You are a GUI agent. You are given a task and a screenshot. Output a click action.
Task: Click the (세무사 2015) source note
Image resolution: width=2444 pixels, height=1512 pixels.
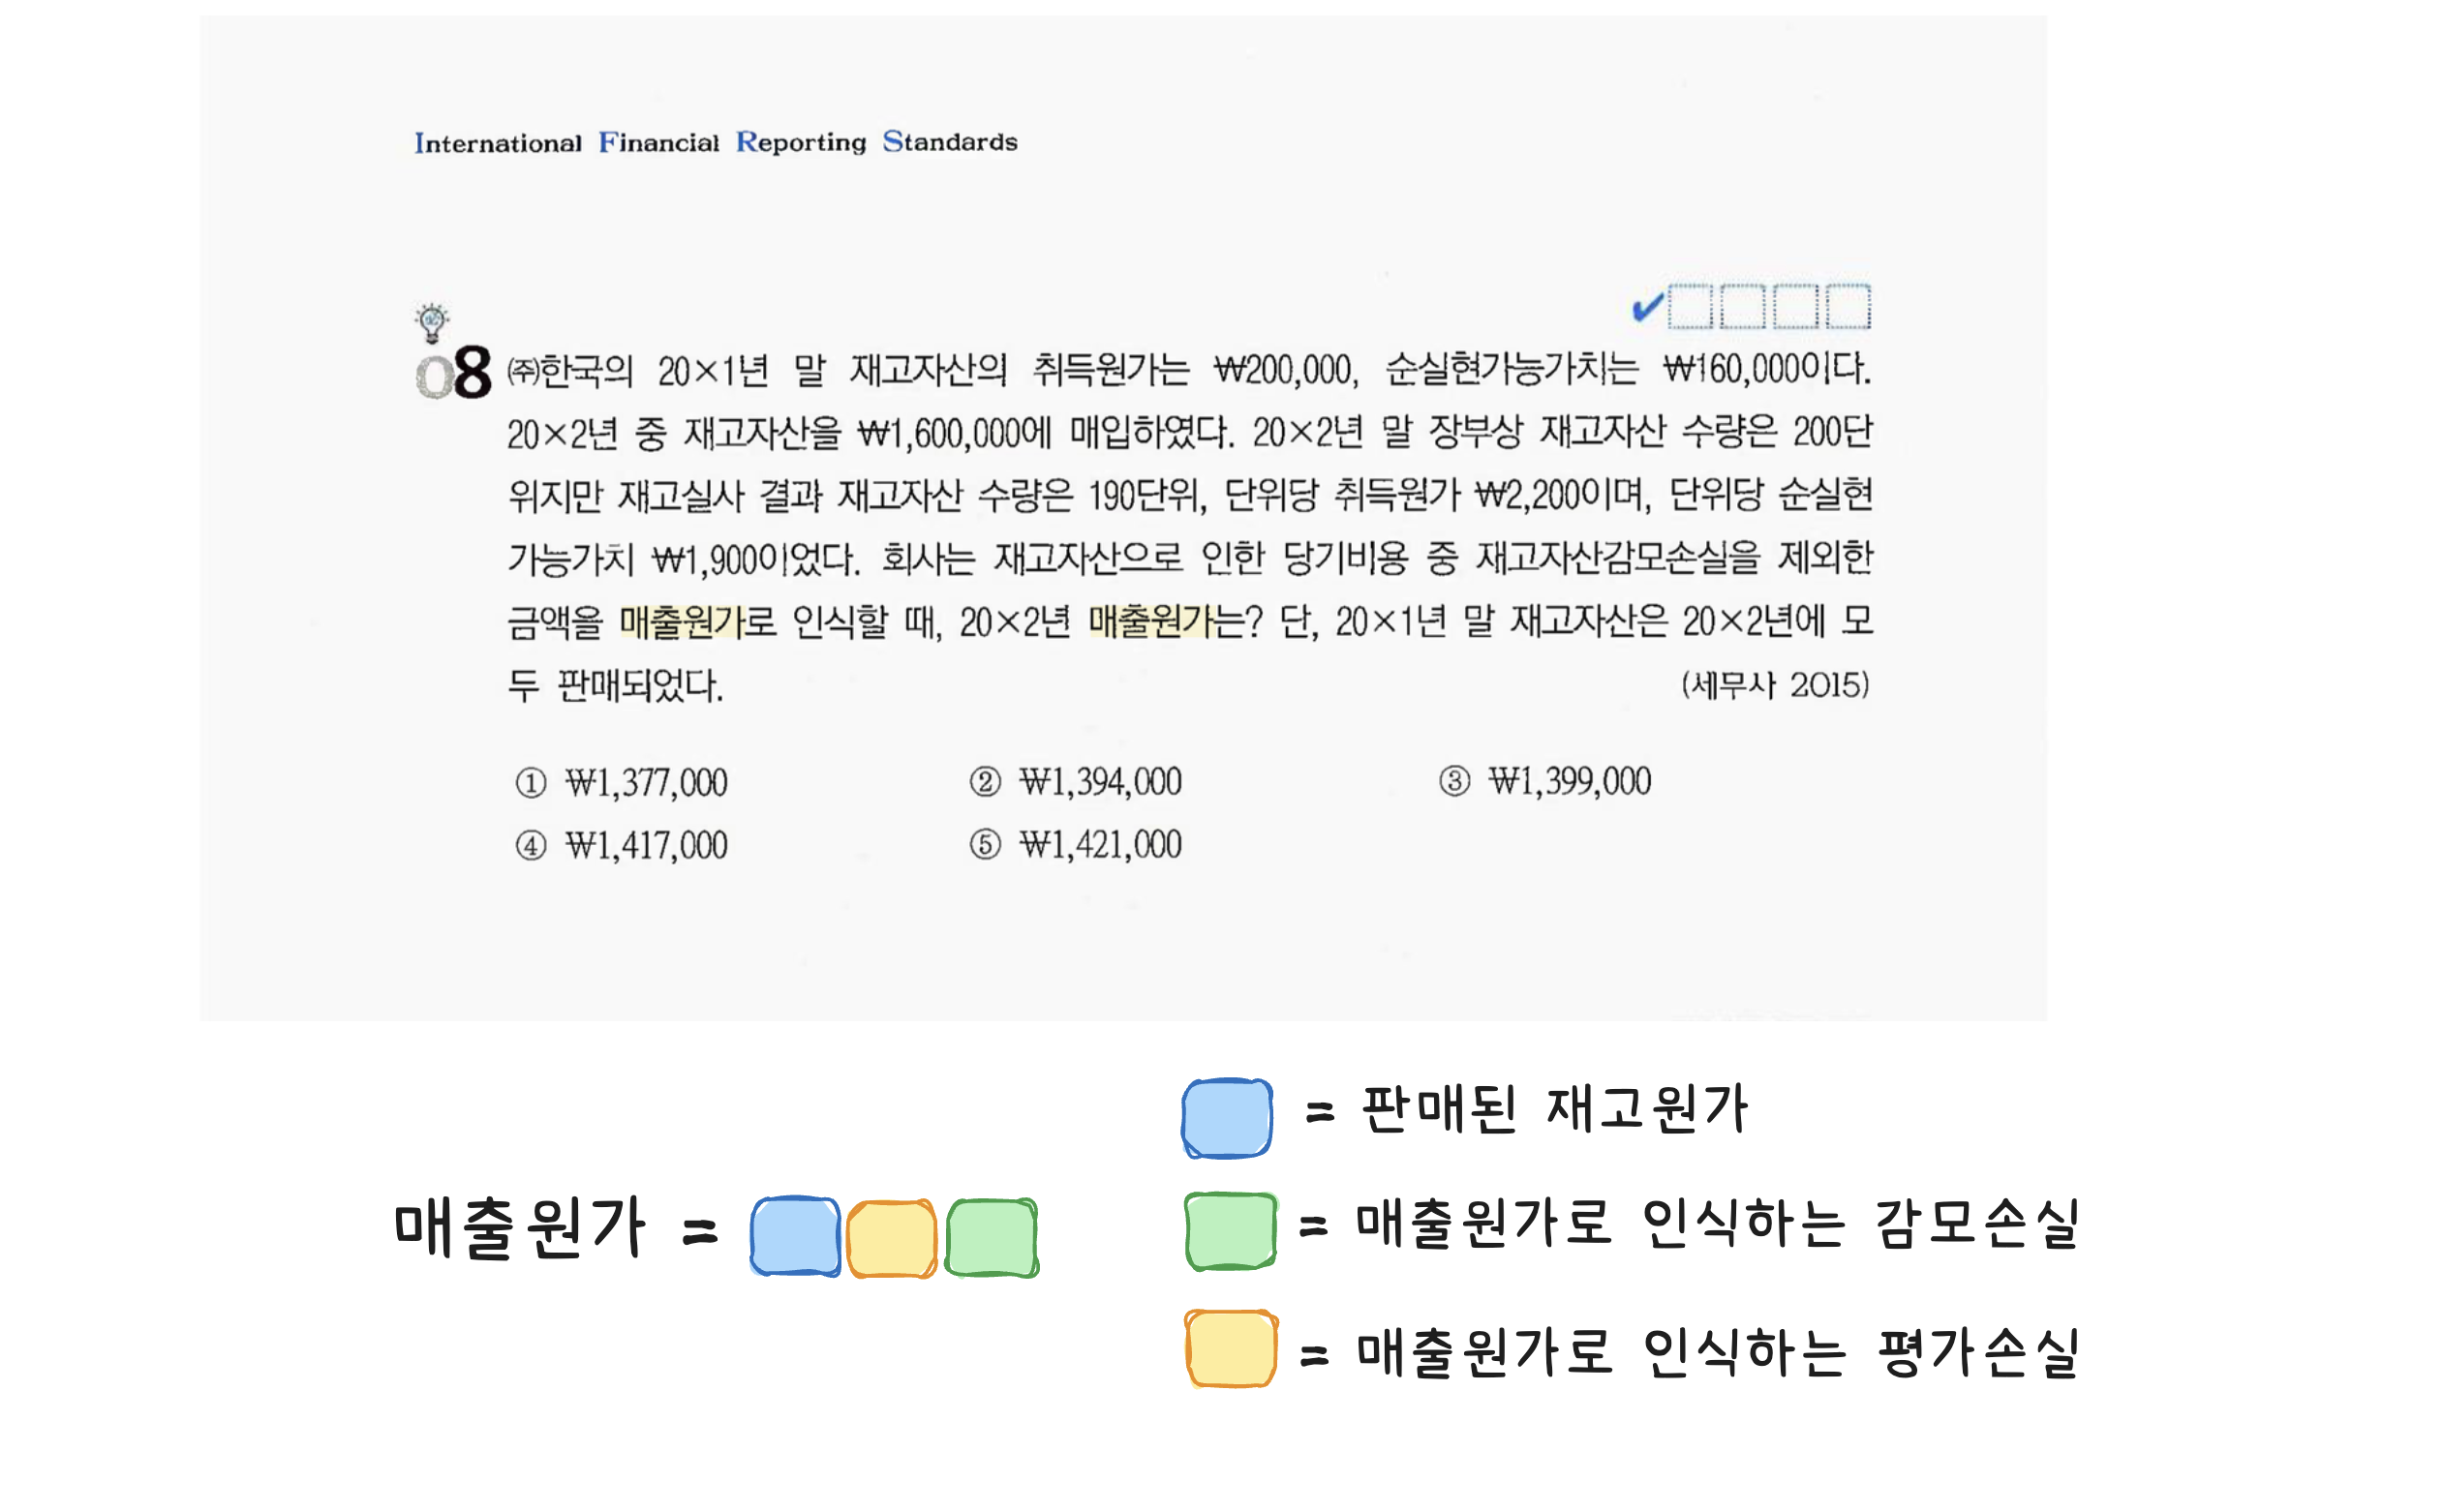pos(1774,685)
